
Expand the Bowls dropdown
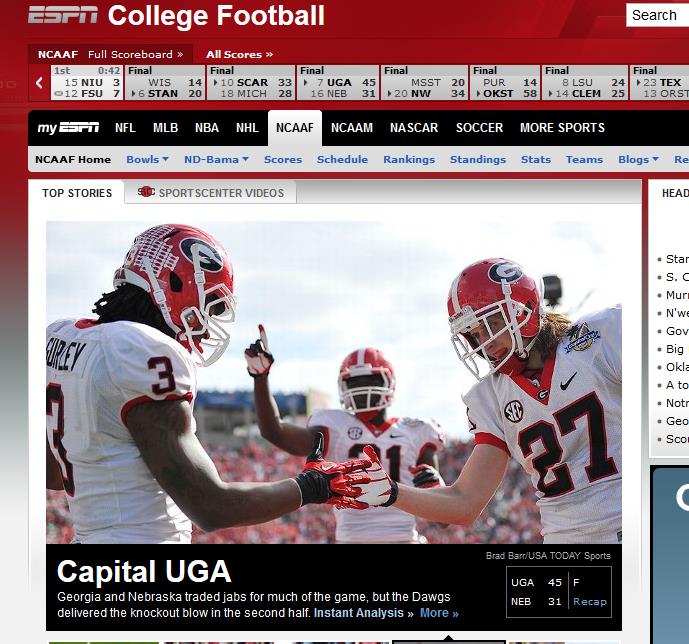pyautogui.click(x=147, y=159)
